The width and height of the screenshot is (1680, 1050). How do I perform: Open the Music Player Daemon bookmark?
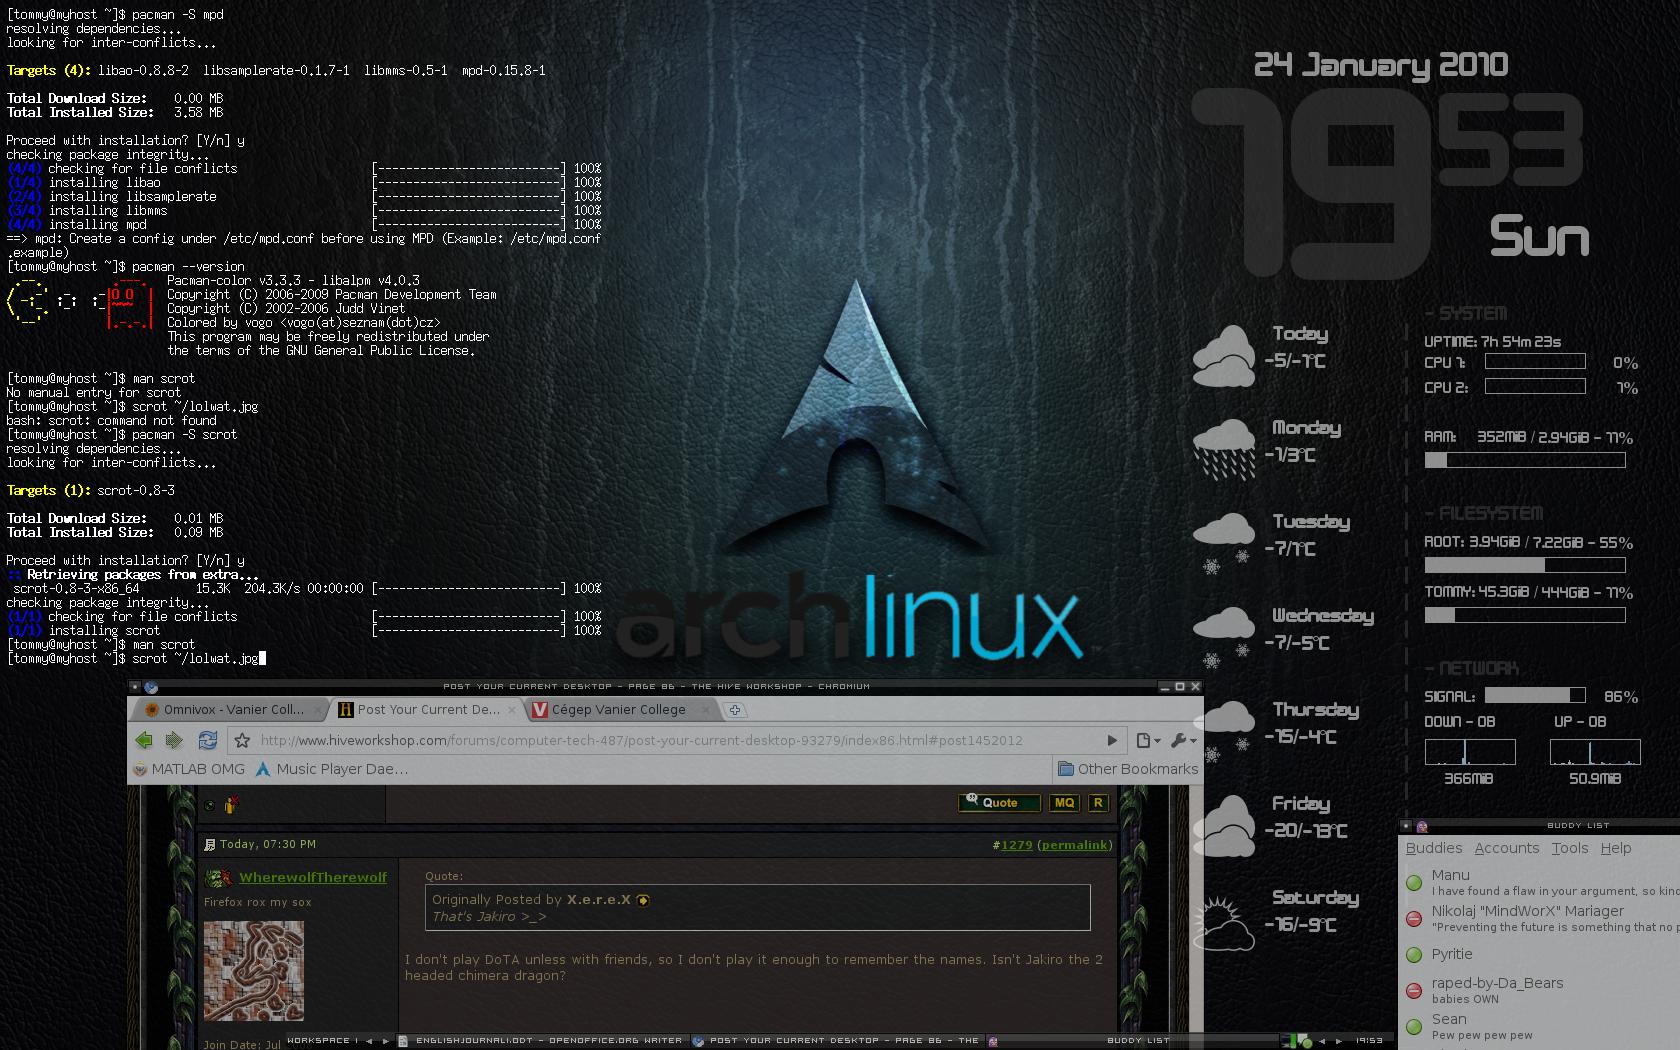332,769
